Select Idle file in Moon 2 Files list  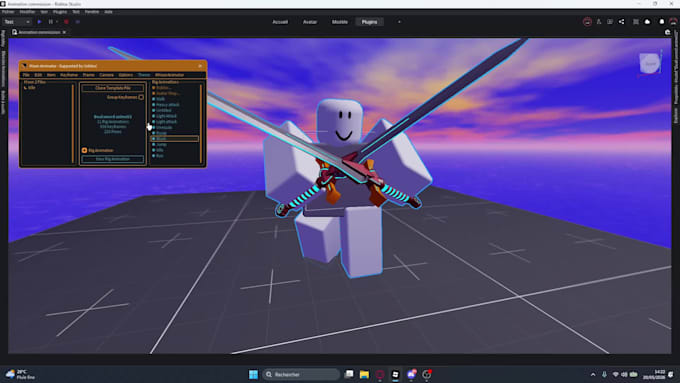[31, 88]
